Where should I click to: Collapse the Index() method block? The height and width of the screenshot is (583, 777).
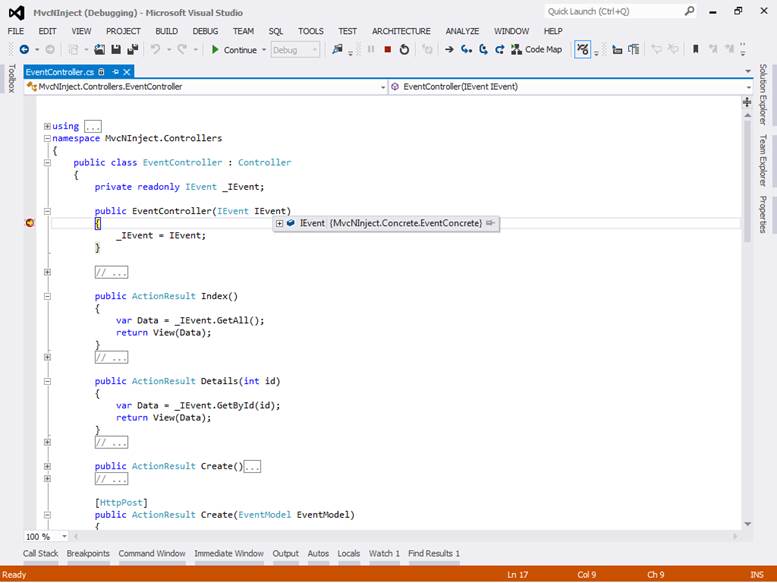47,296
